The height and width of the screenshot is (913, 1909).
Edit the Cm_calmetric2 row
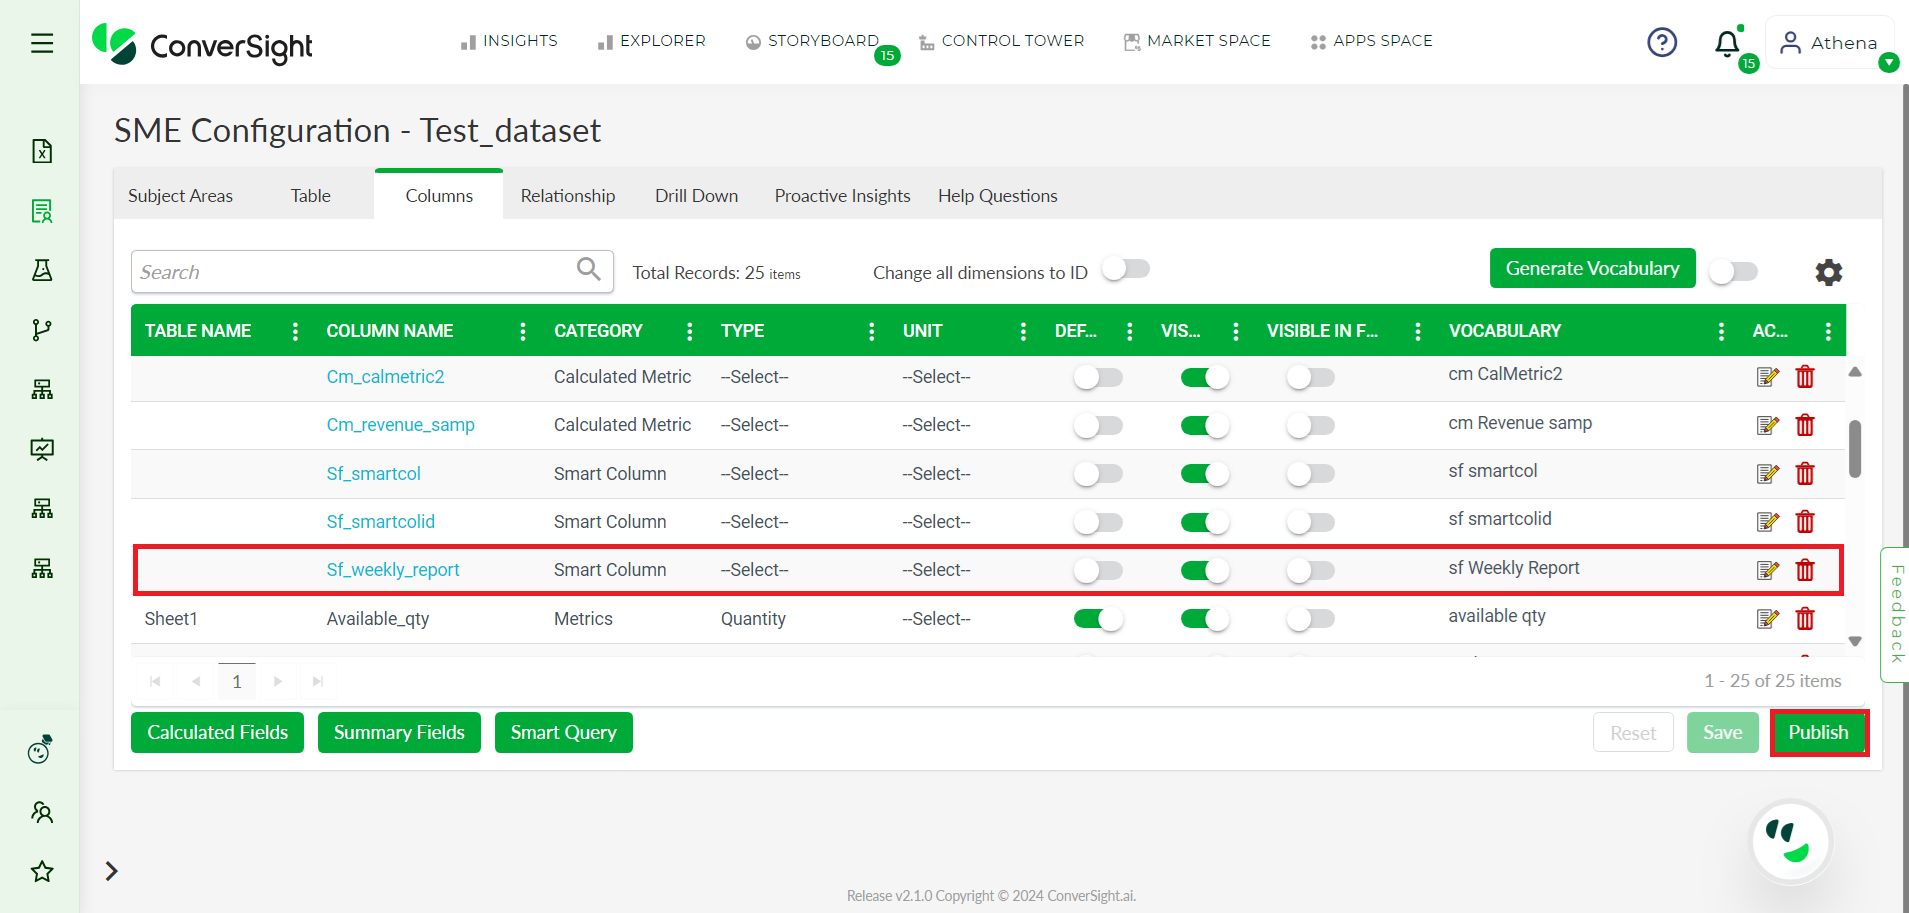pos(1767,377)
